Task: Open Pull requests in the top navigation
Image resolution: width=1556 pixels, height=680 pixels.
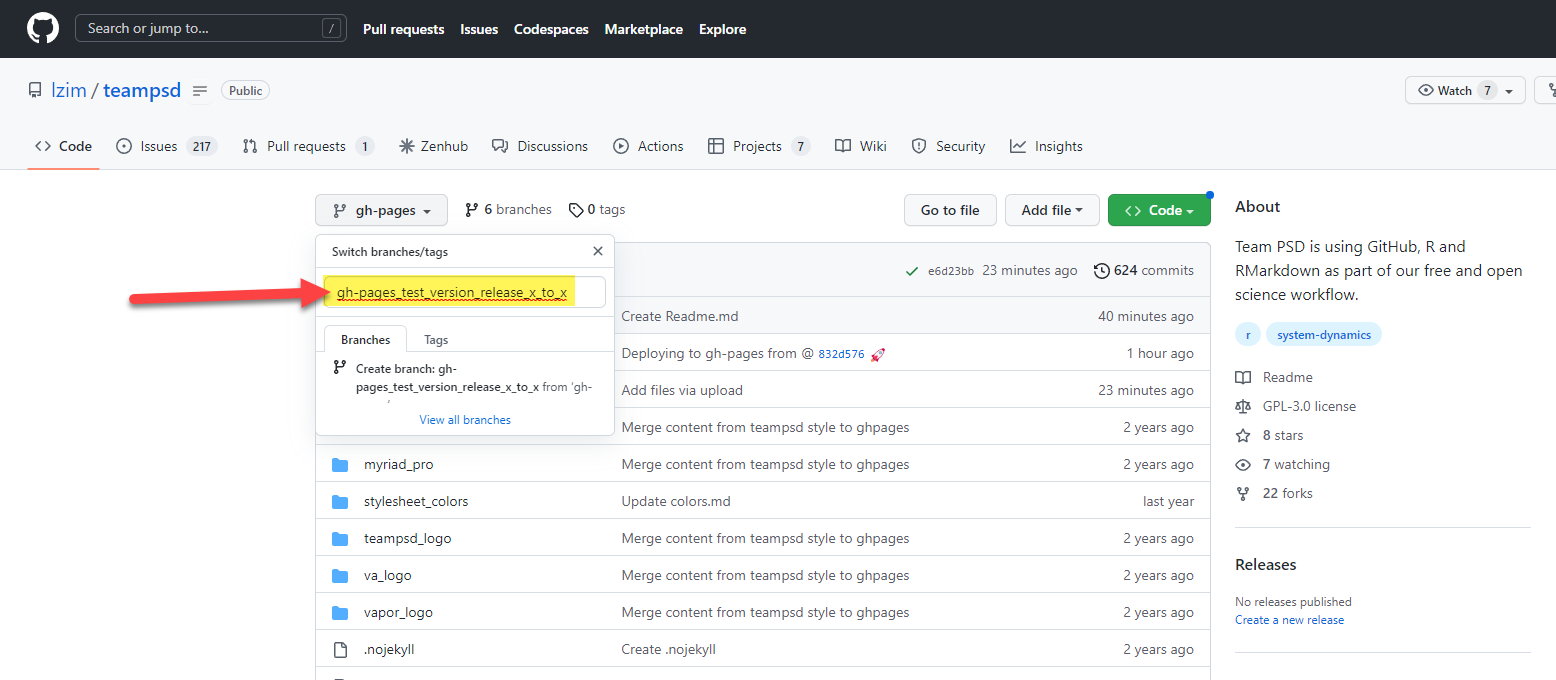Action: 404,29
